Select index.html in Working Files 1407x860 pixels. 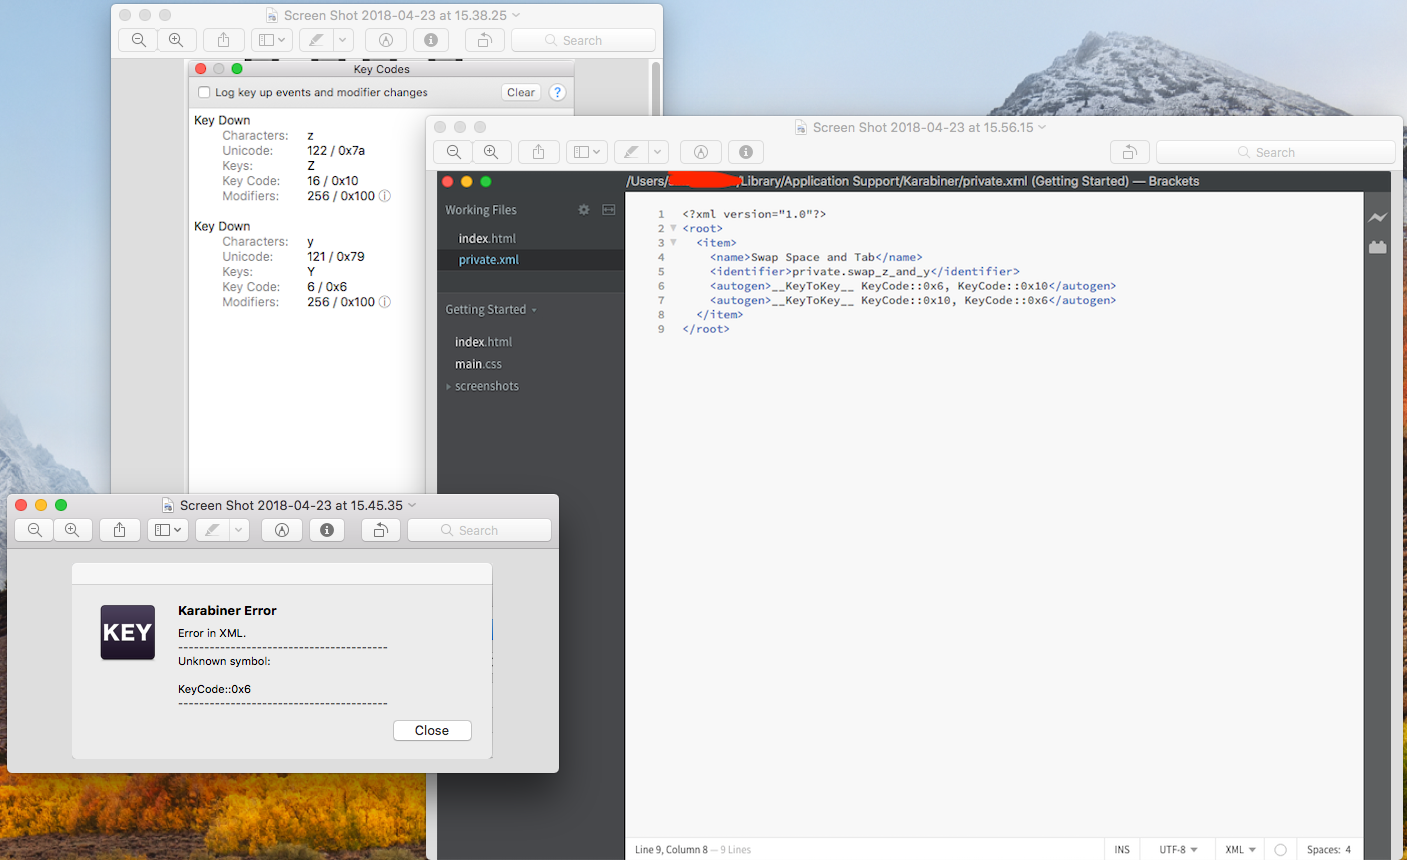tap(487, 238)
